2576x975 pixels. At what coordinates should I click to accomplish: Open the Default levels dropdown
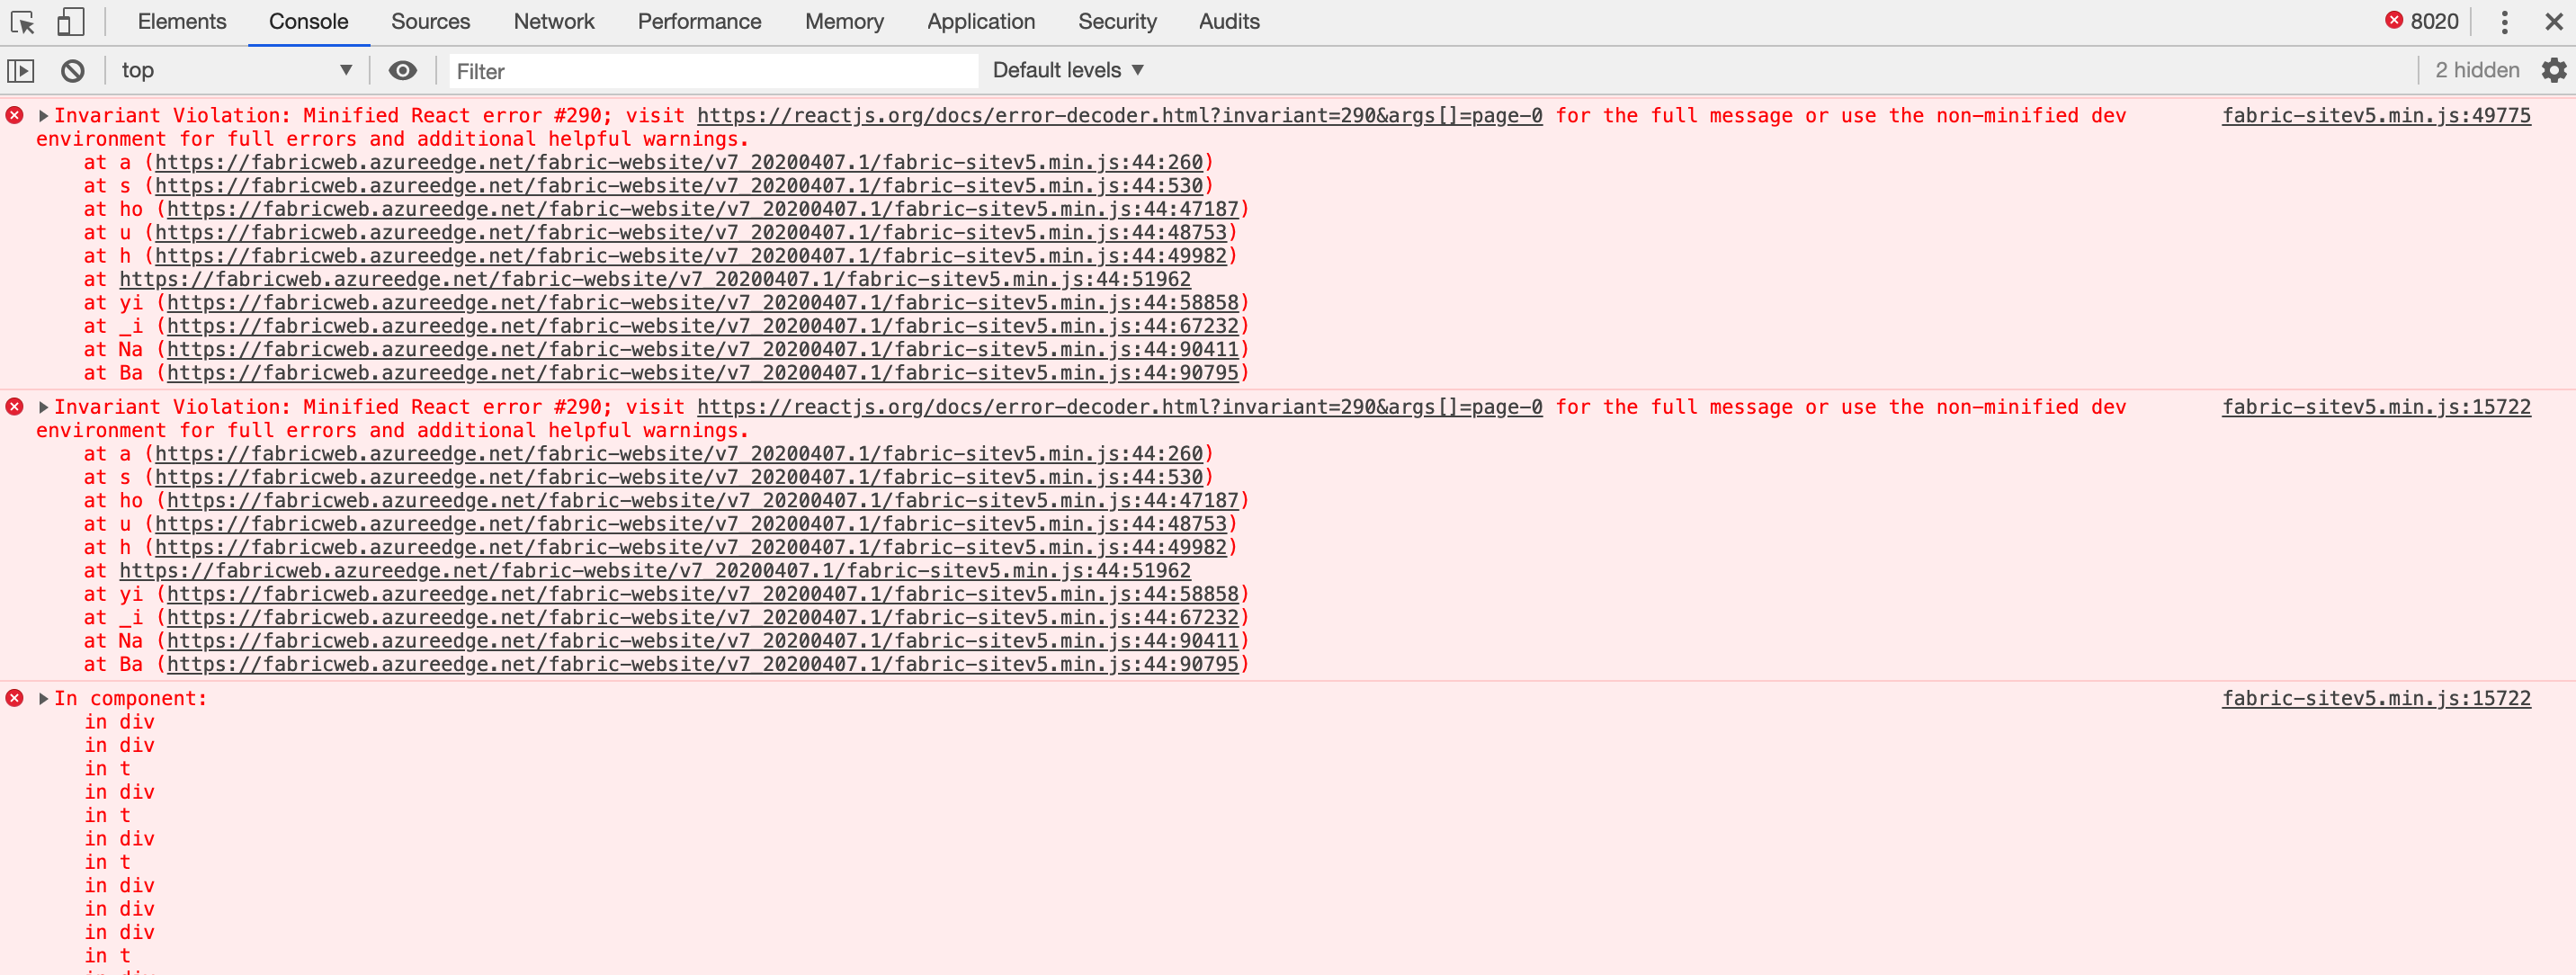[x=1066, y=69]
